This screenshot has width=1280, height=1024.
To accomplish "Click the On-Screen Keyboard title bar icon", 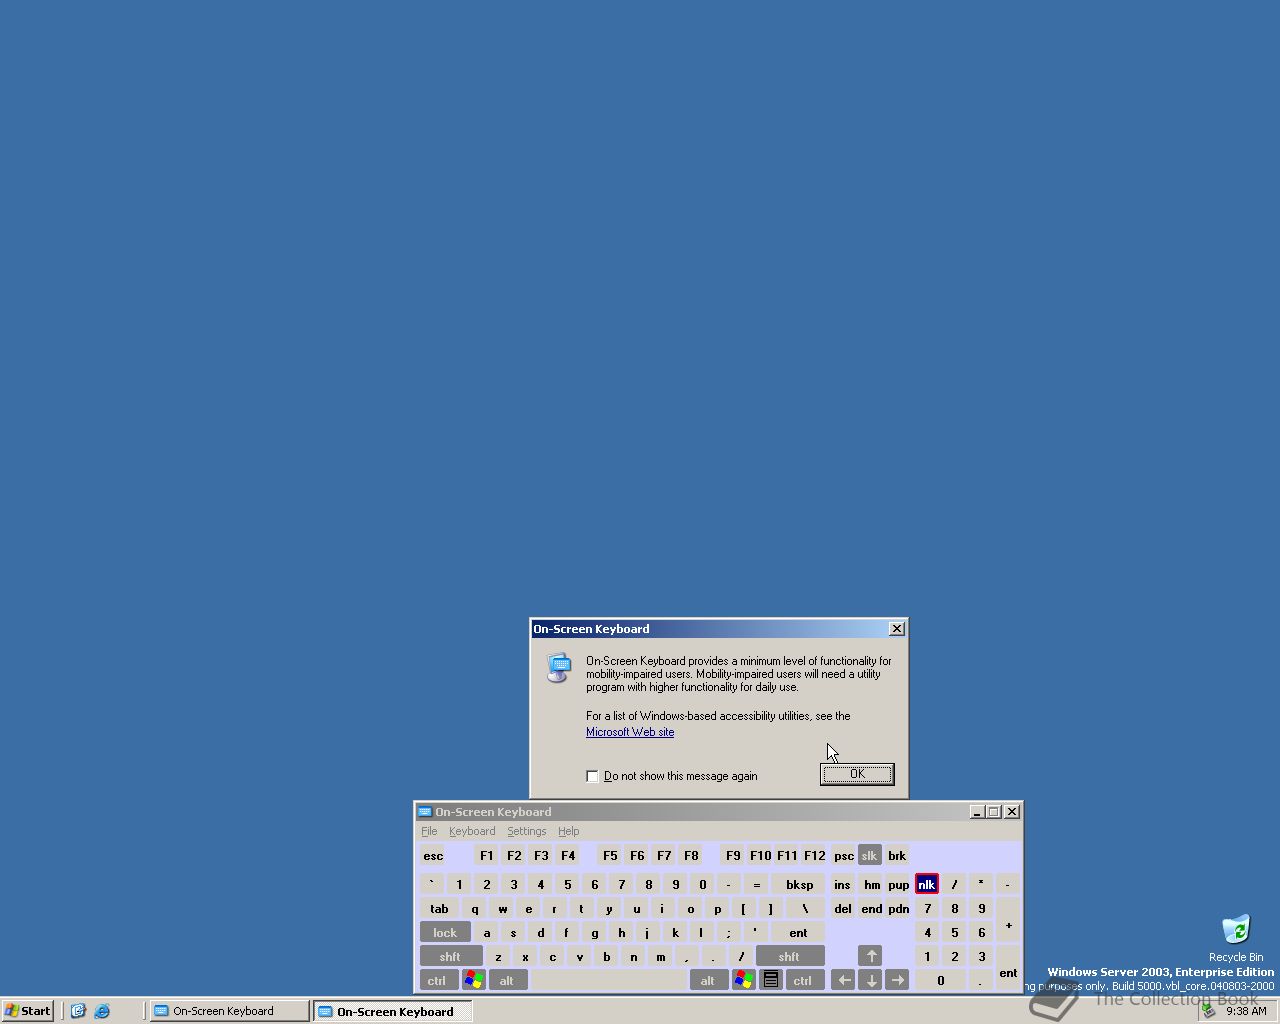I will [x=424, y=812].
